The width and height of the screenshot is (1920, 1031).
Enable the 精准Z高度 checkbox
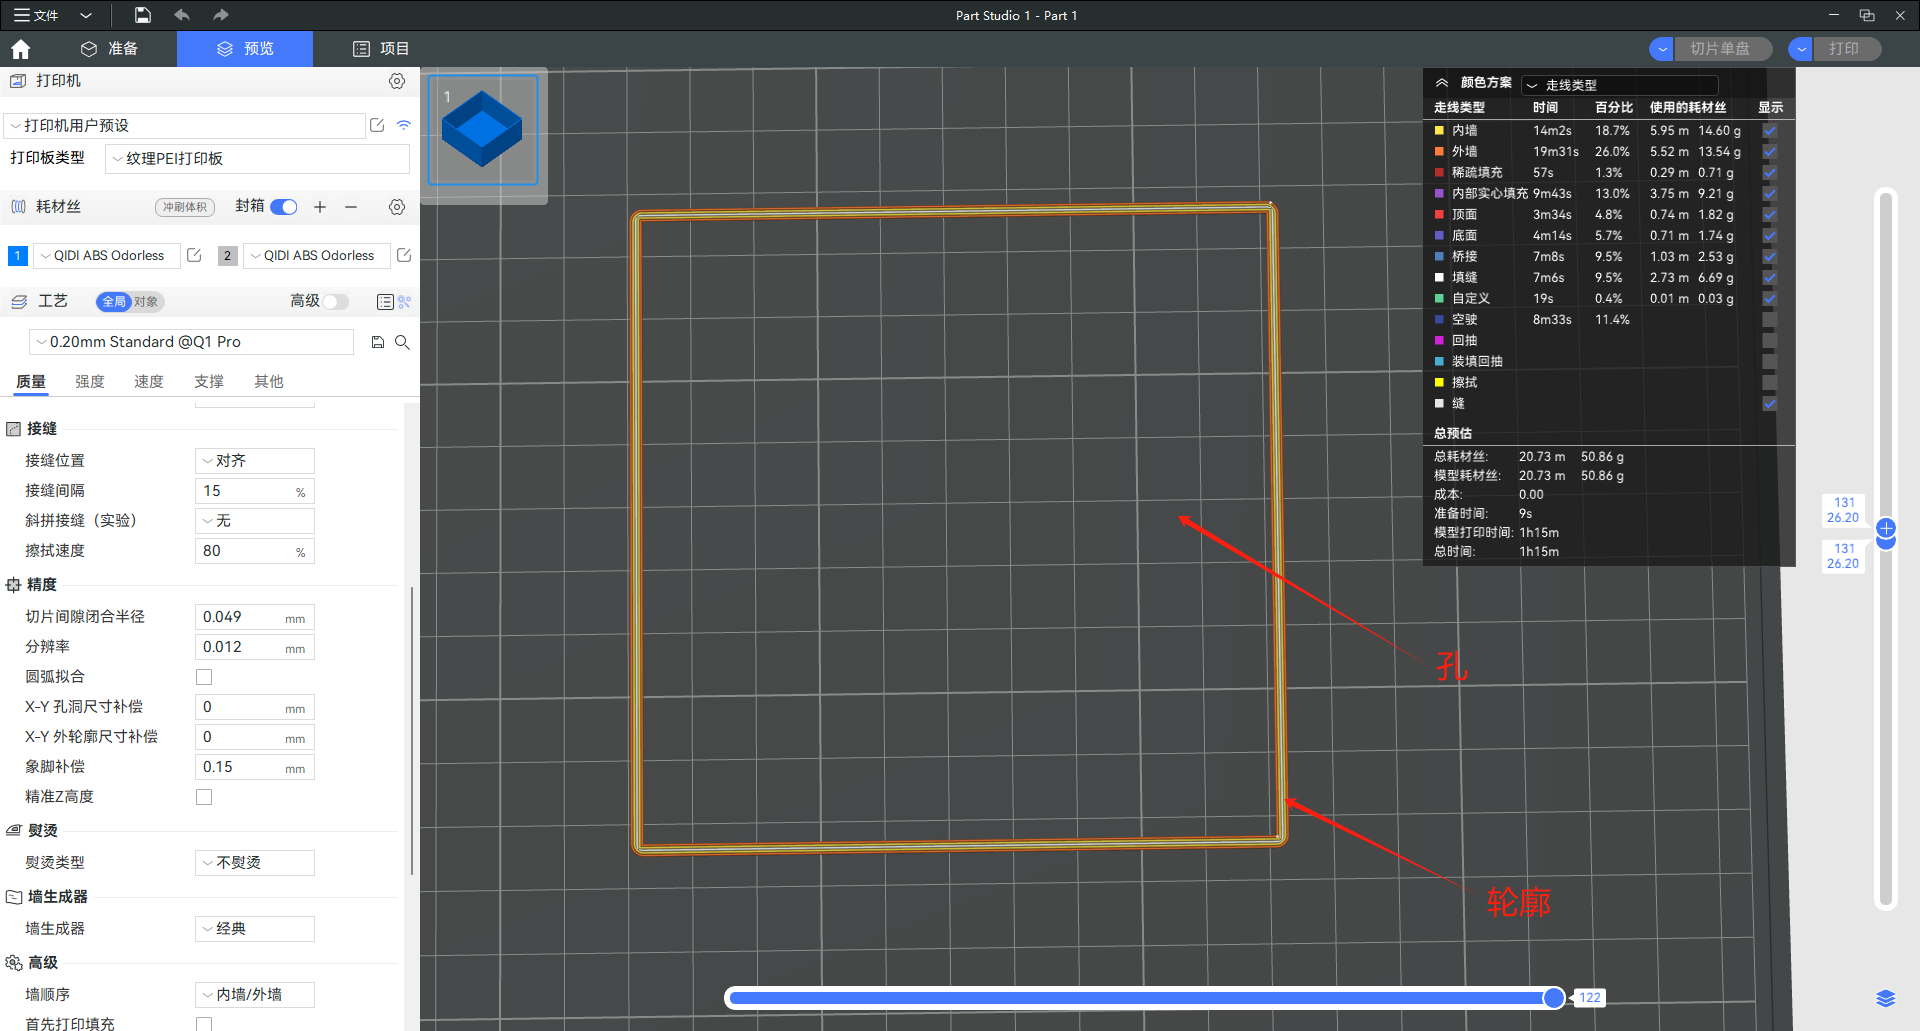coord(204,797)
